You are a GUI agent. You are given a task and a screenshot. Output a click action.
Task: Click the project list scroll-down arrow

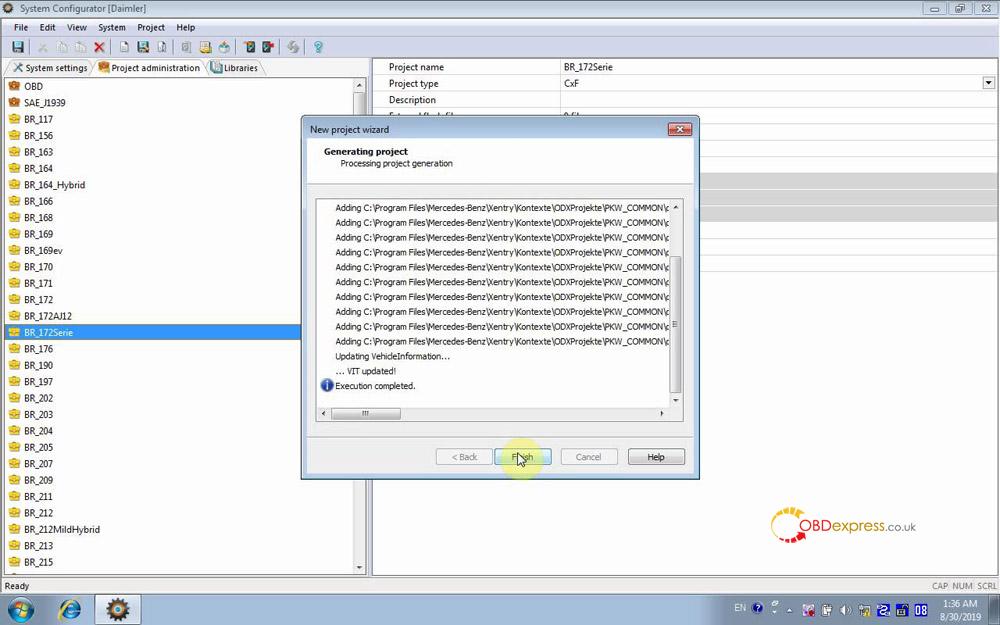click(359, 568)
